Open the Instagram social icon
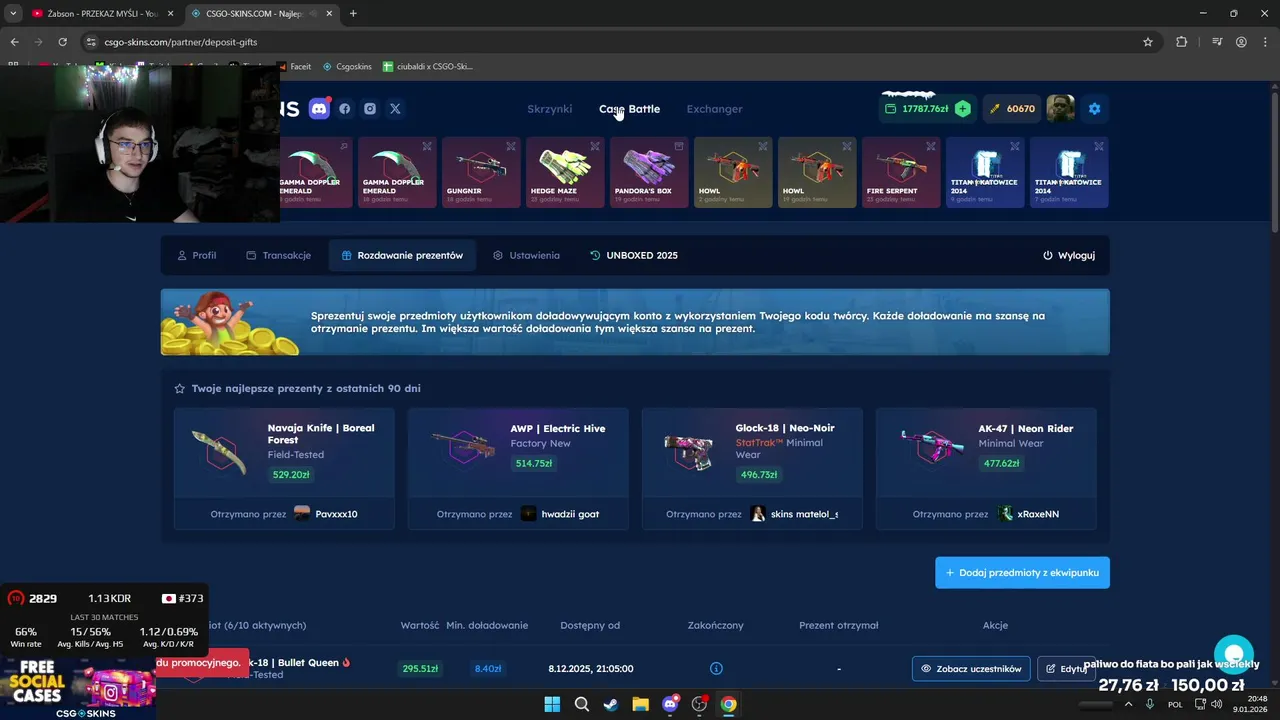Viewport: 1280px width, 720px height. 370,109
